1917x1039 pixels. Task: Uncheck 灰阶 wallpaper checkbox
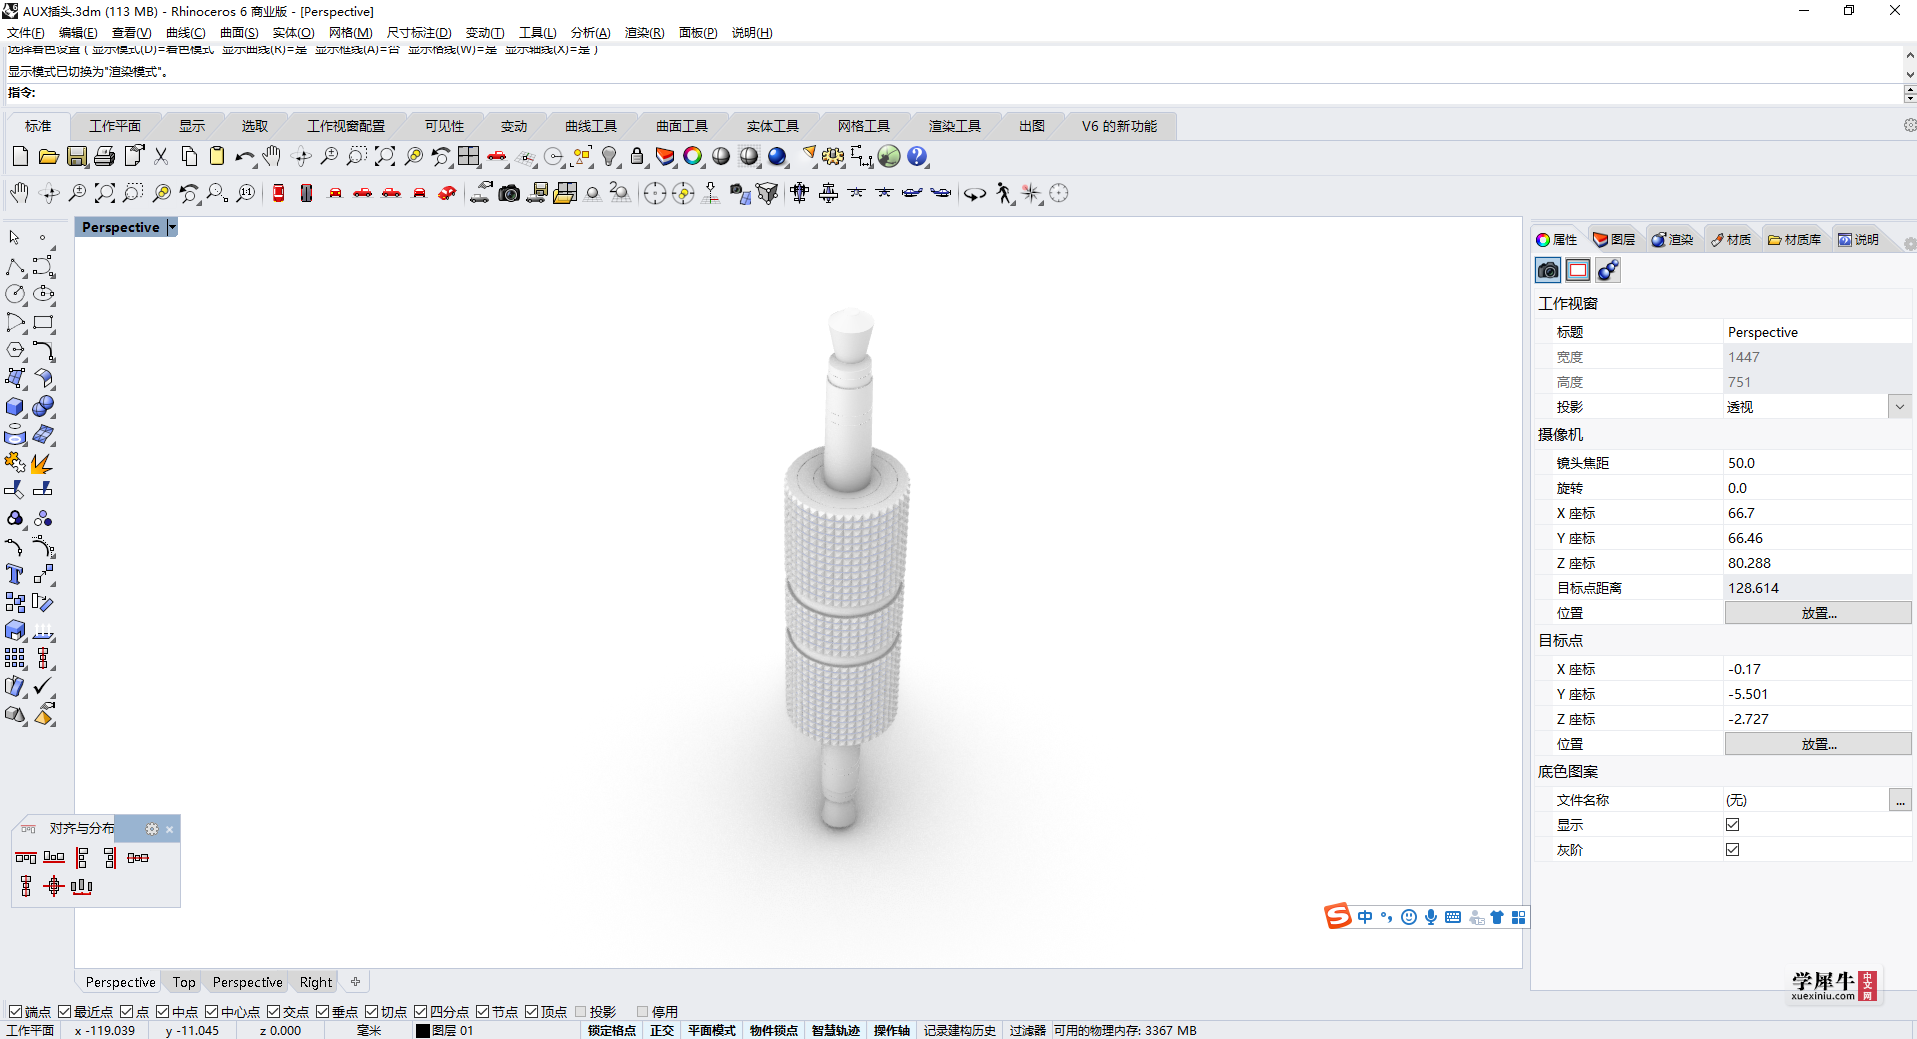click(x=1733, y=850)
